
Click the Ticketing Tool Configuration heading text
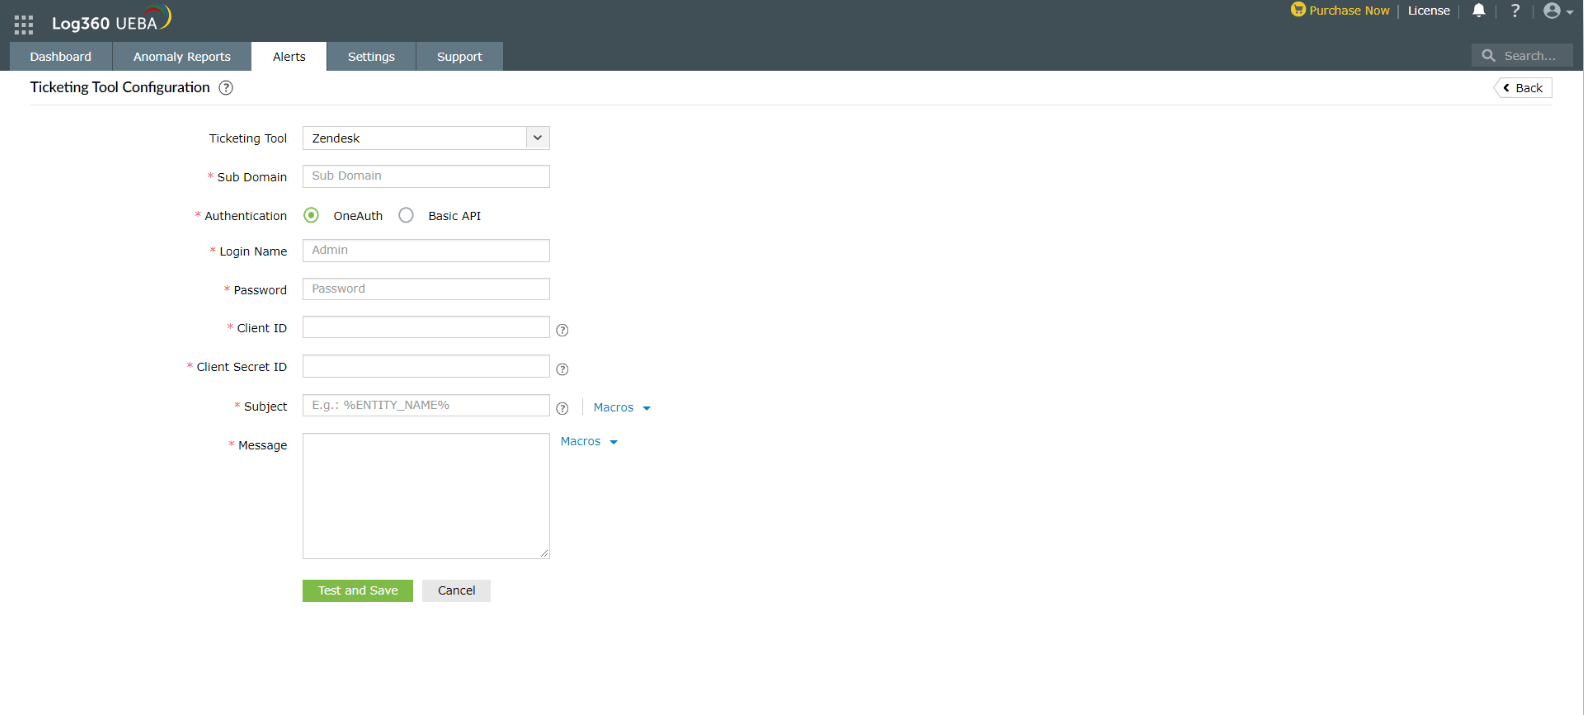[x=120, y=87]
